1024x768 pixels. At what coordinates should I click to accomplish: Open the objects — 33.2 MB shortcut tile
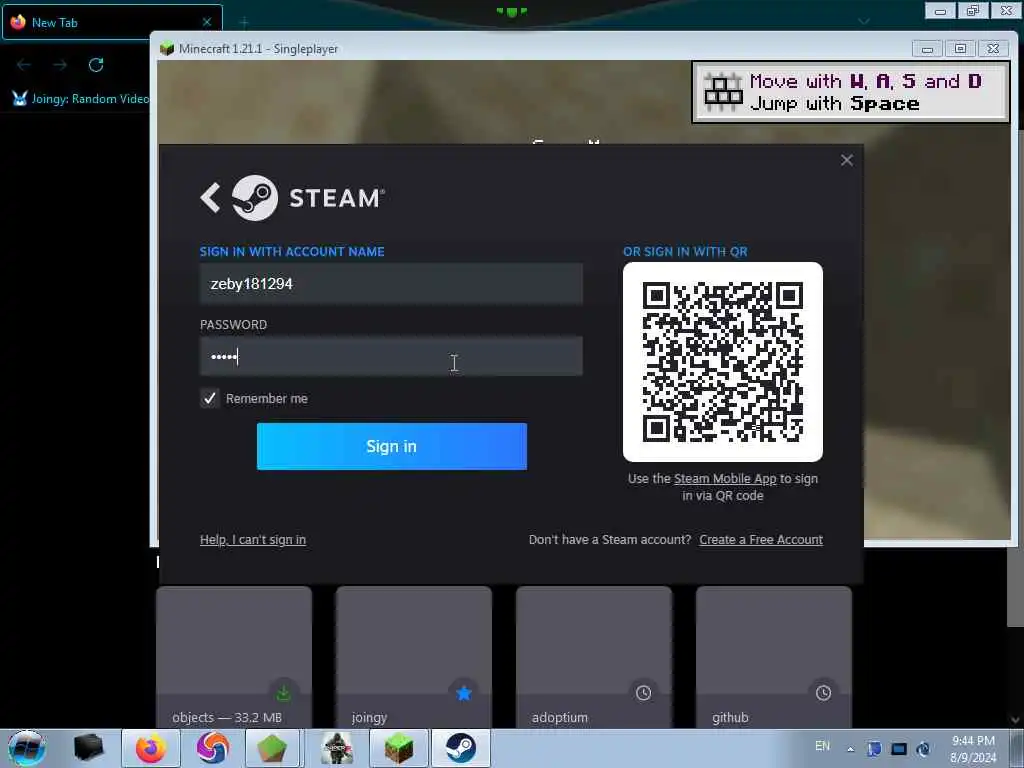[x=234, y=657]
